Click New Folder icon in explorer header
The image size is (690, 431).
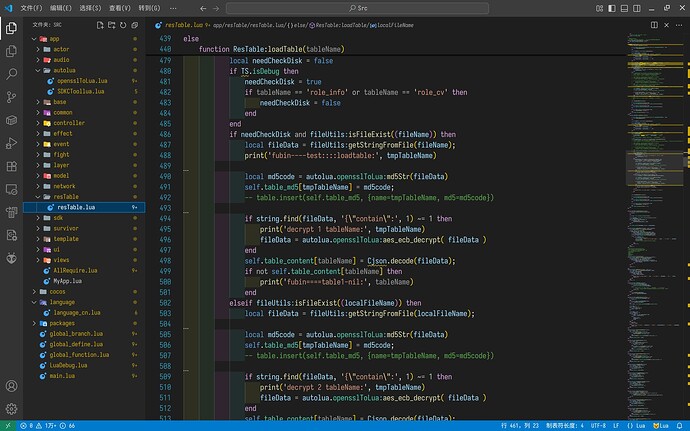pyautogui.click(x=111, y=25)
